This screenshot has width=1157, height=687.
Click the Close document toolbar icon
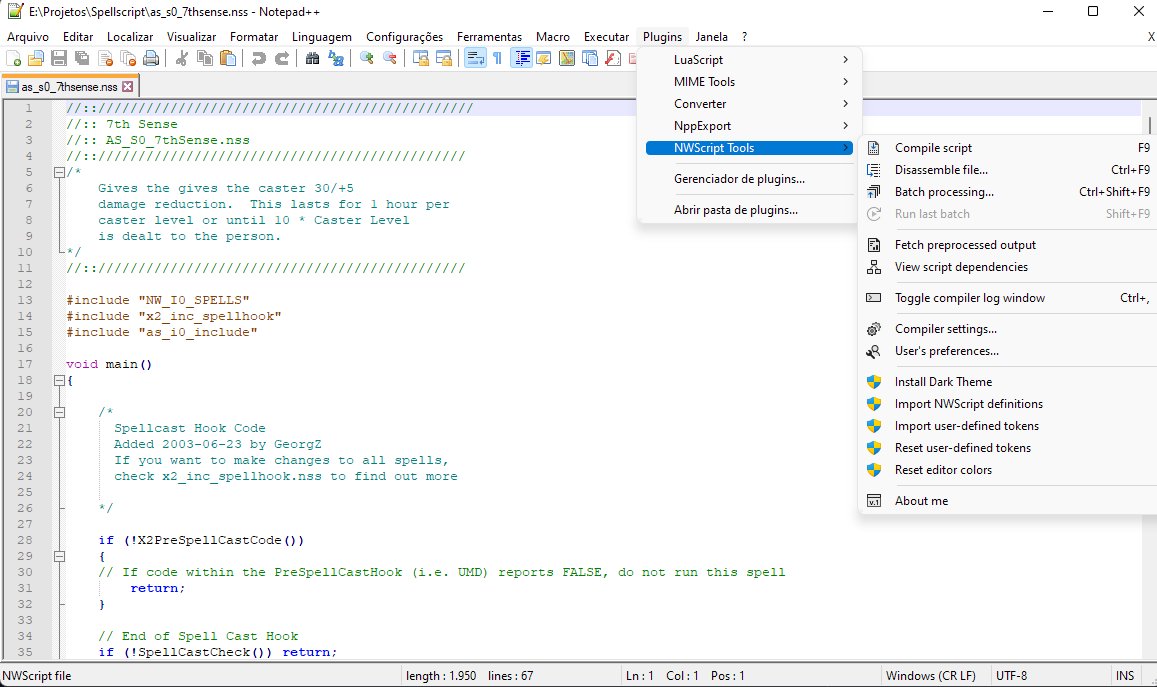click(106, 58)
